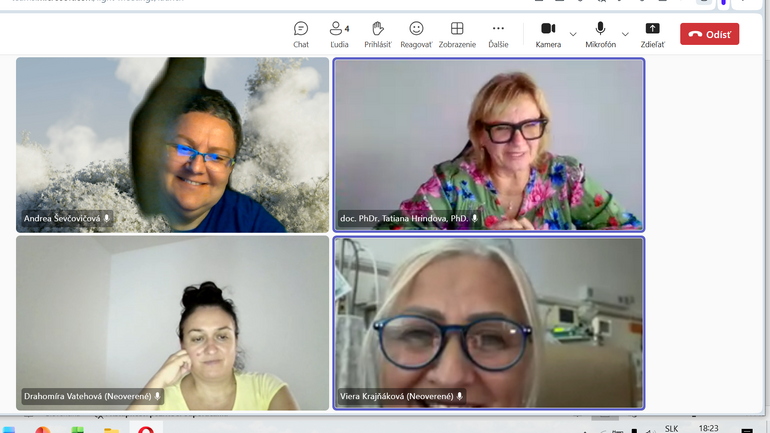Toggle the Kamera camera button
Viewport: 770px width, 433px height.
[x=548, y=34]
